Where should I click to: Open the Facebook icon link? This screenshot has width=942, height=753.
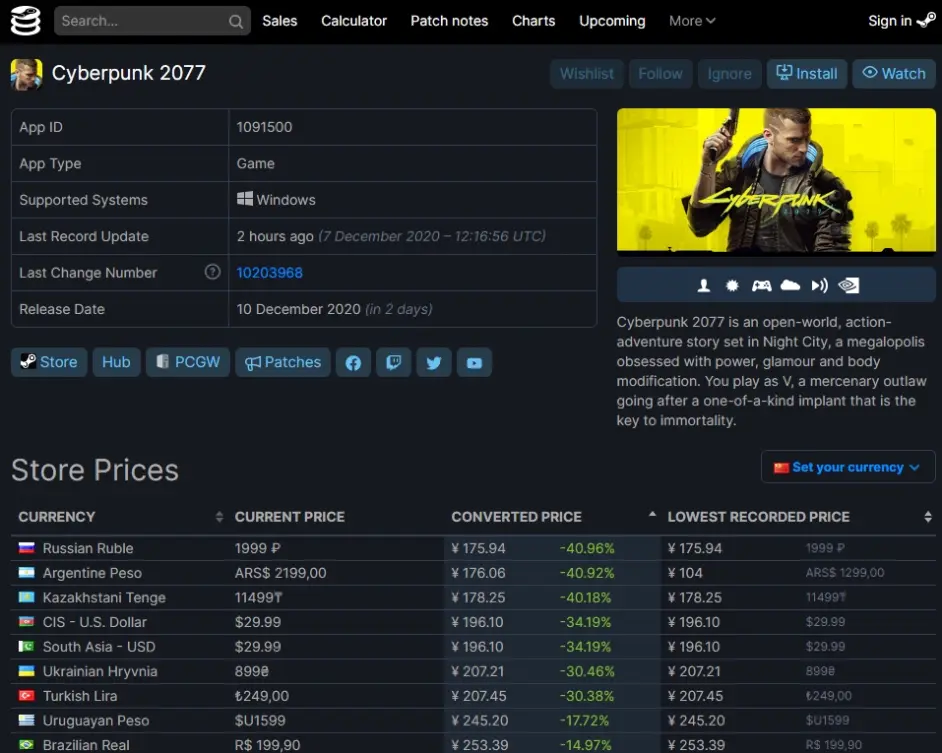tap(353, 362)
